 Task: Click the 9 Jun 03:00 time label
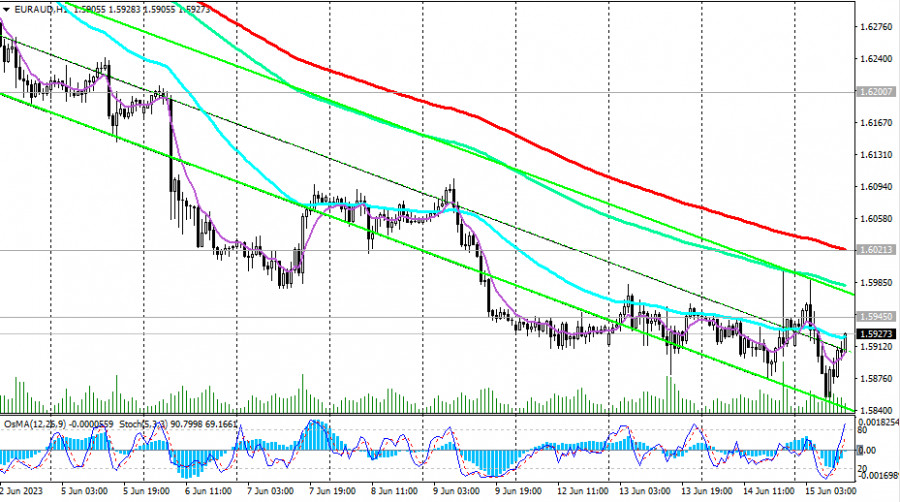[x=456, y=491]
